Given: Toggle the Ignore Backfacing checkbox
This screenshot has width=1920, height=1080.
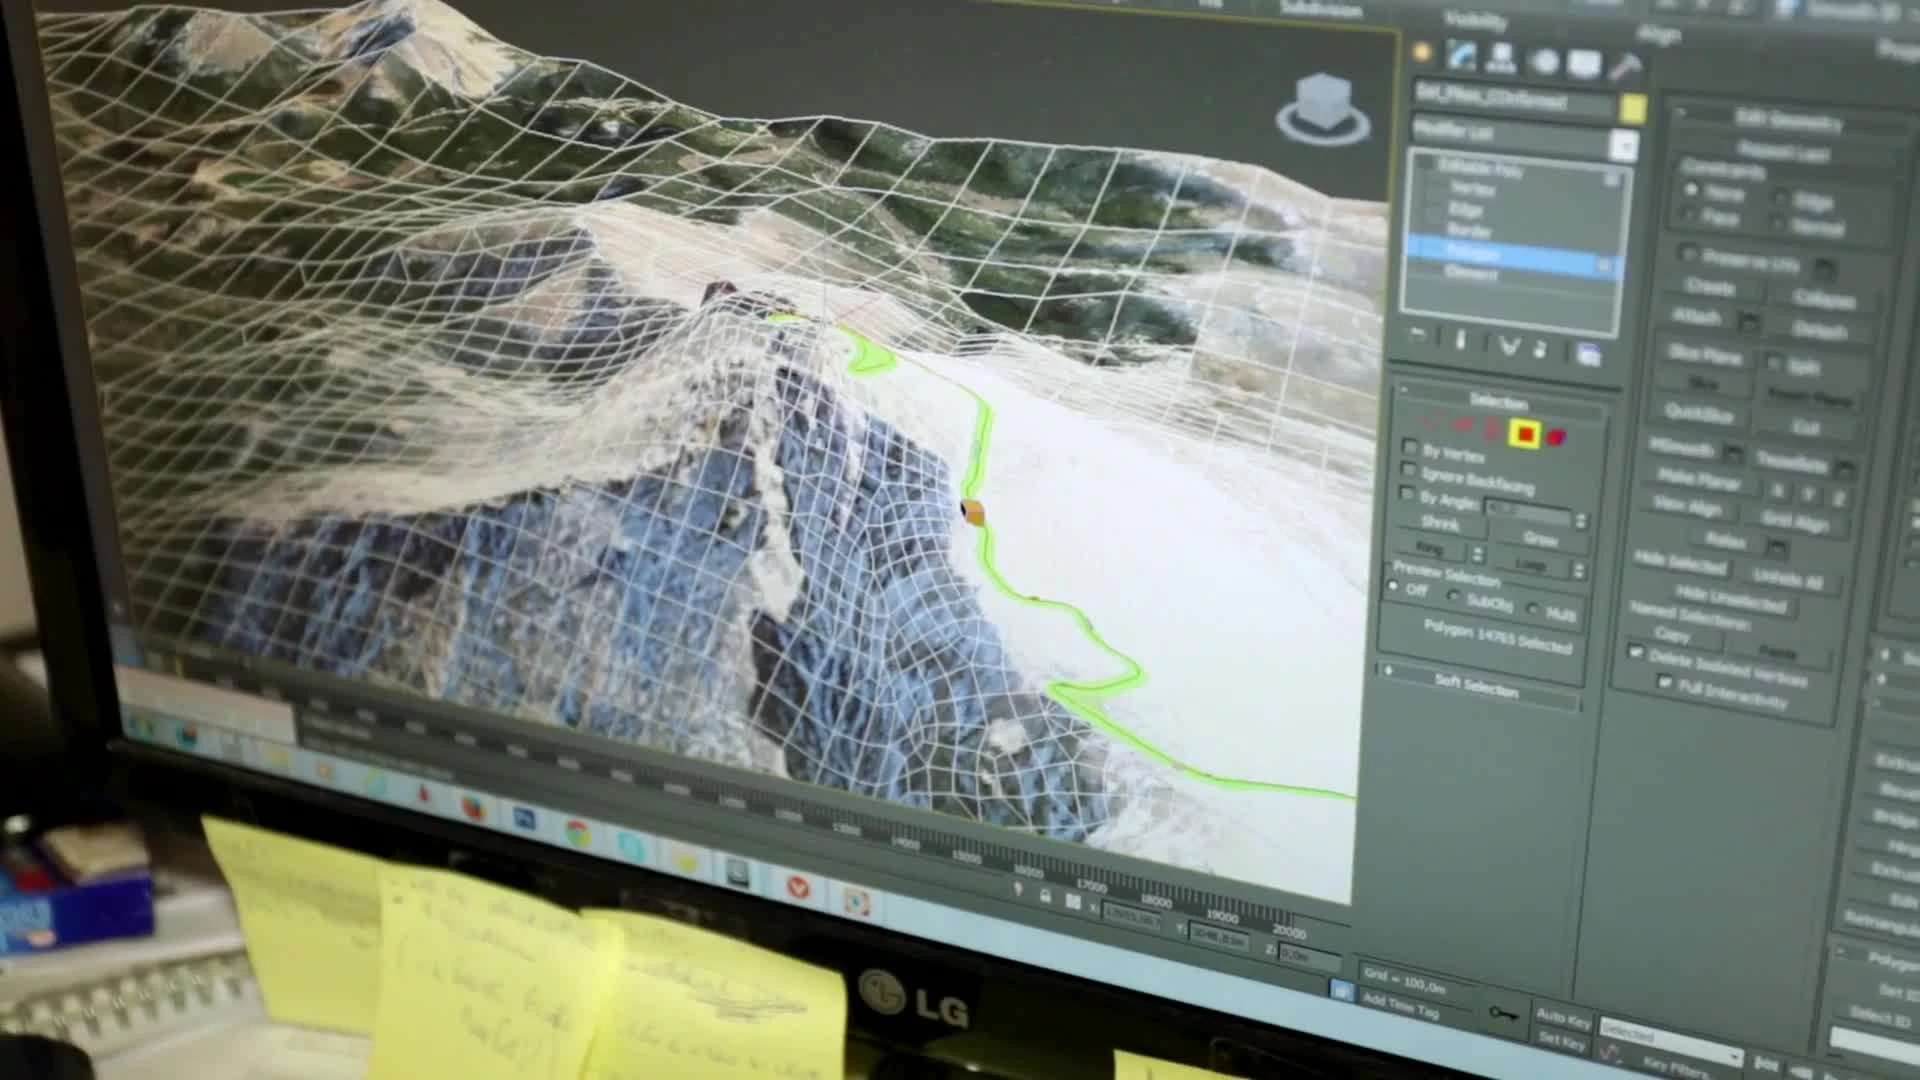Looking at the screenshot, I should pos(1409,470).
